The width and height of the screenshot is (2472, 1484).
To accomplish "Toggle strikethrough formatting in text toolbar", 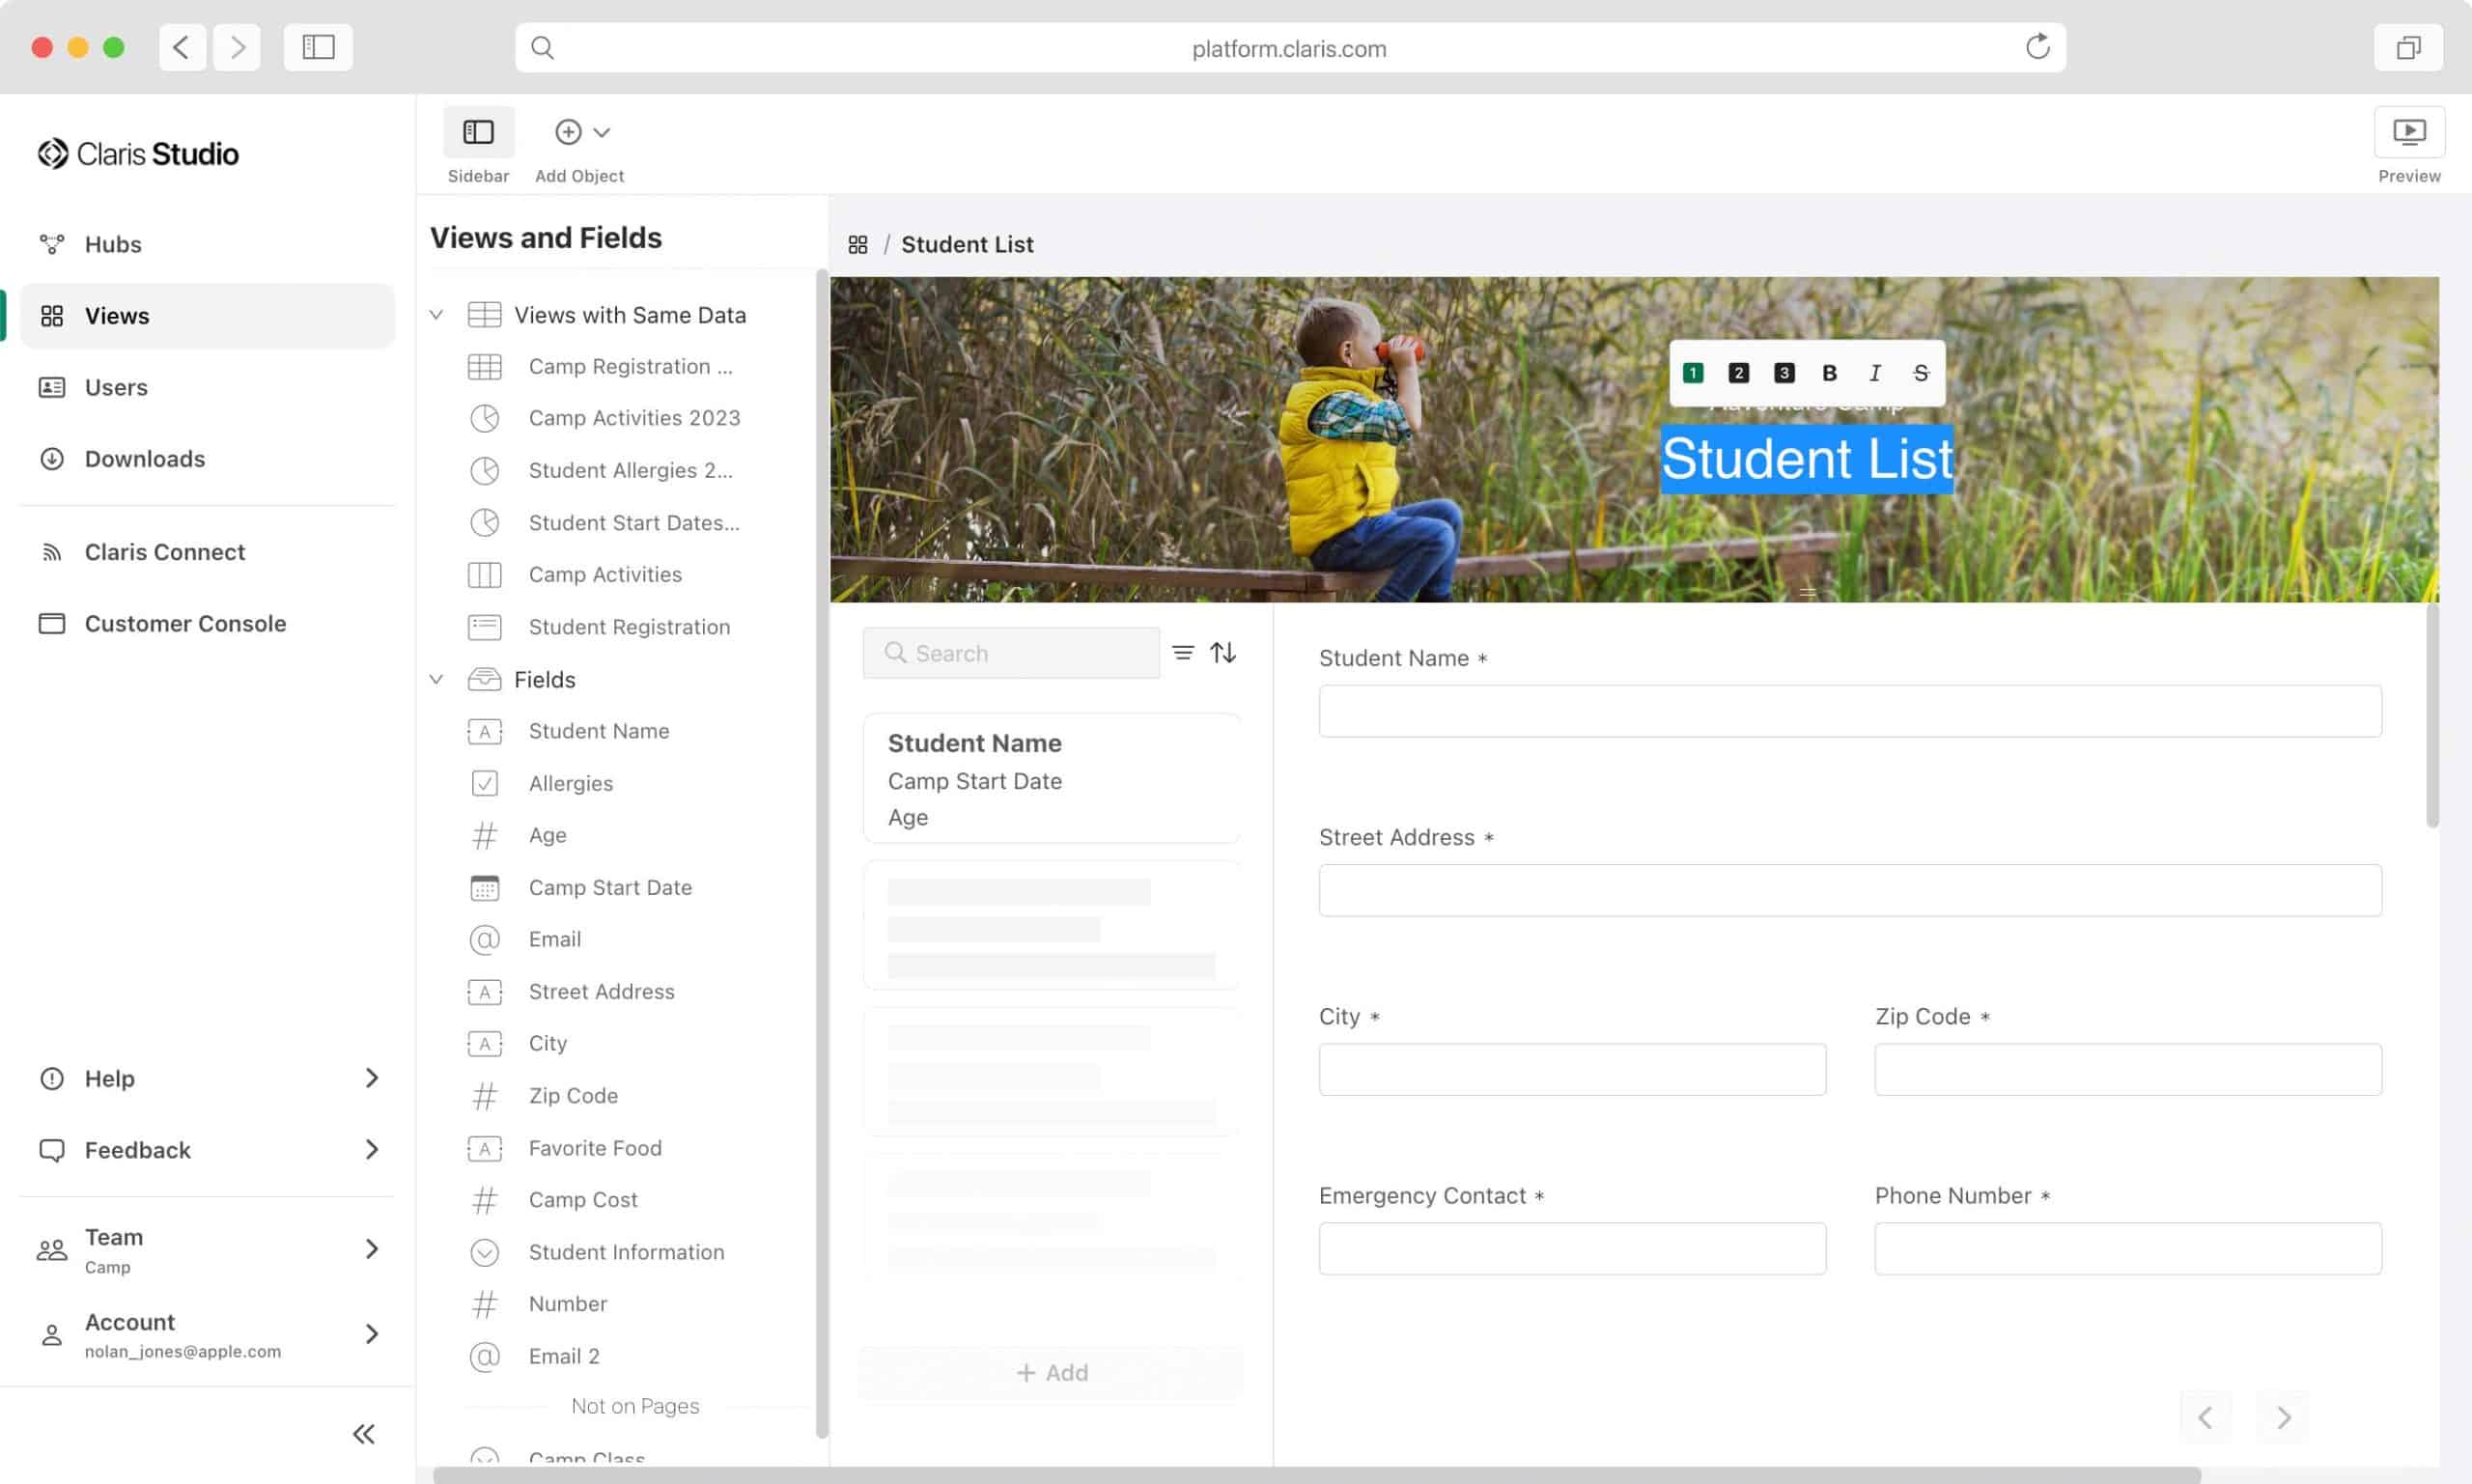I will [x=1920, y=373].
